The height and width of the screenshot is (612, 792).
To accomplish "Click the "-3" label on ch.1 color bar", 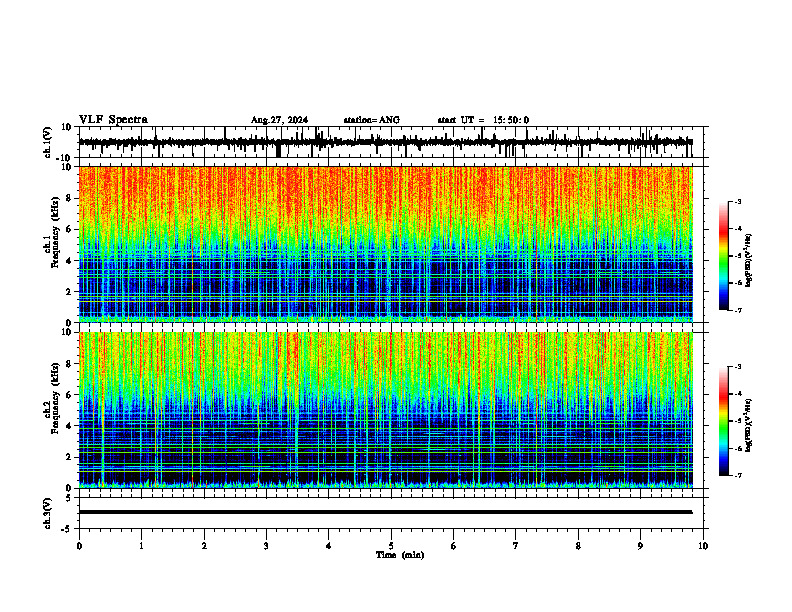I will pos(738,201).
